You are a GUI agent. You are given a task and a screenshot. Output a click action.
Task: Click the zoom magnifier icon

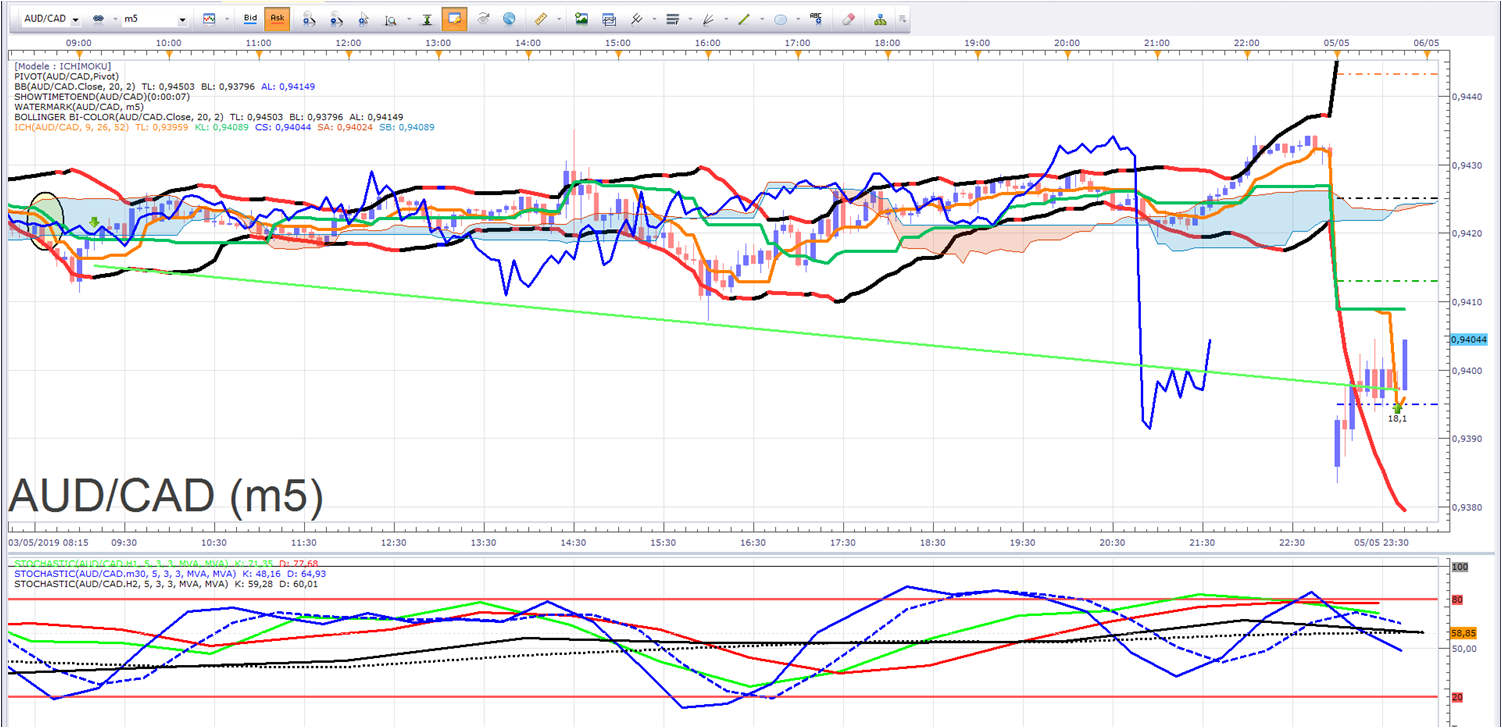(389, 19)
